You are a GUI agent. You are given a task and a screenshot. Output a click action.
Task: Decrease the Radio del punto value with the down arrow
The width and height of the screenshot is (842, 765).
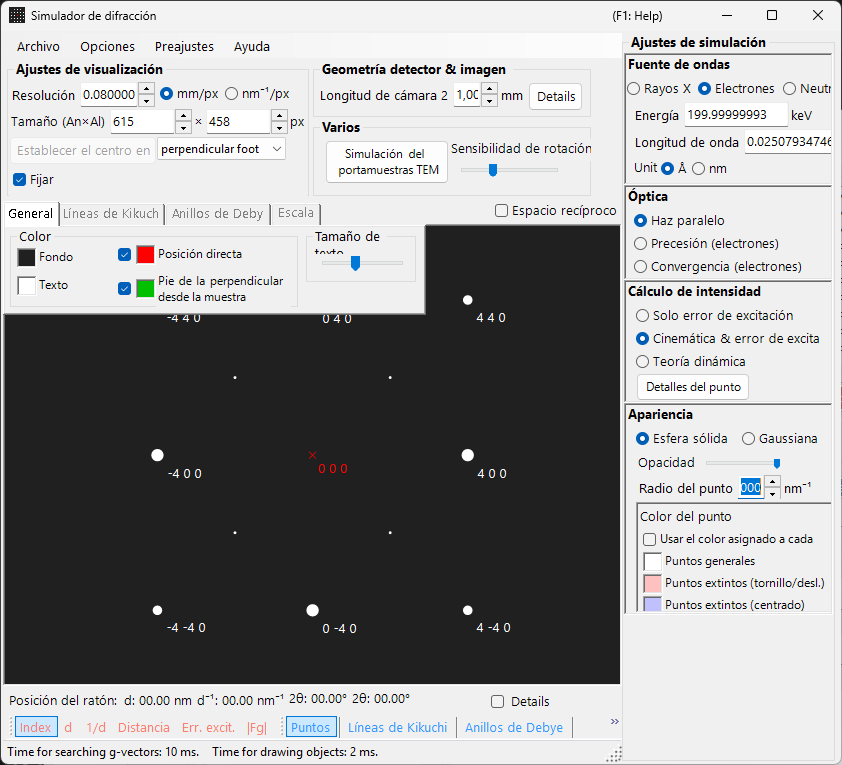point(772,494)
